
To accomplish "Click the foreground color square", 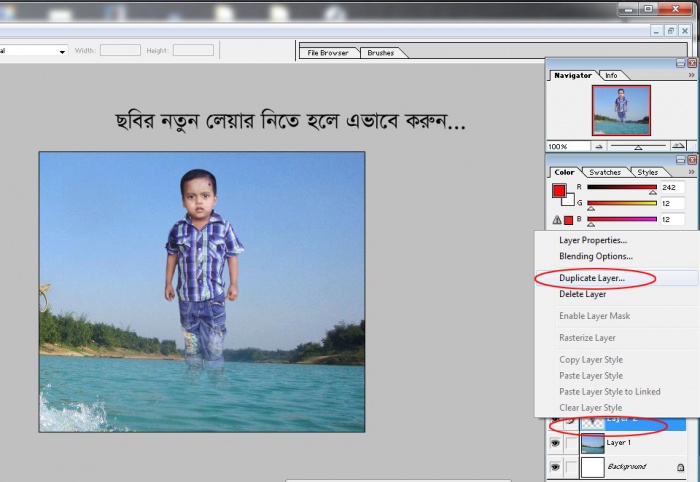I will pos(559,191).
